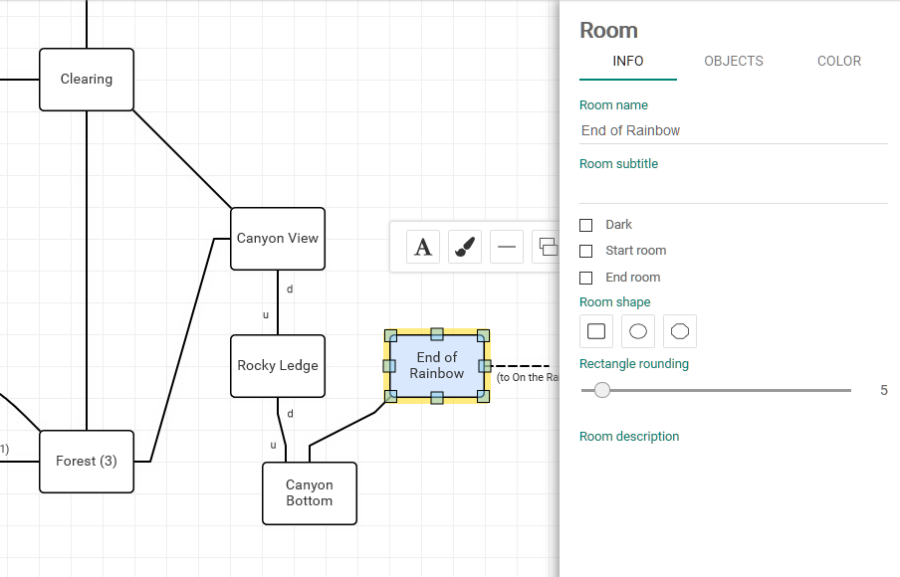Click the 'u' label above Canyon Bottom
900x577 pixels.
click(x=273, y=446)
